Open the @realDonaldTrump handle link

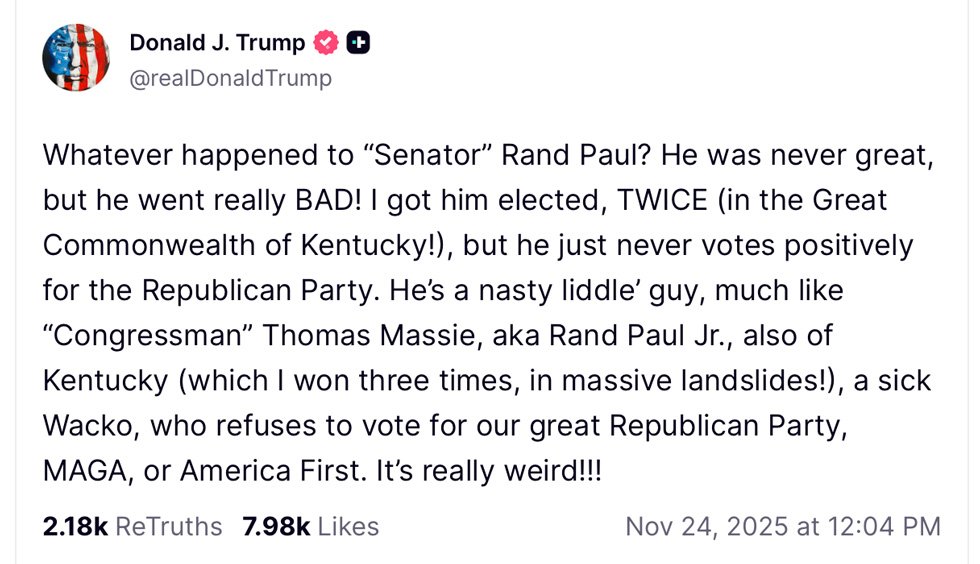(x=230, y=77)
